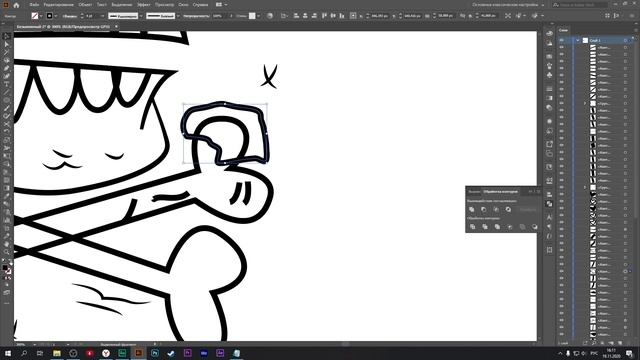Open the Справка menu
Image resolution: width=640 pixels, height=360 pixels.
coord(200,5)
